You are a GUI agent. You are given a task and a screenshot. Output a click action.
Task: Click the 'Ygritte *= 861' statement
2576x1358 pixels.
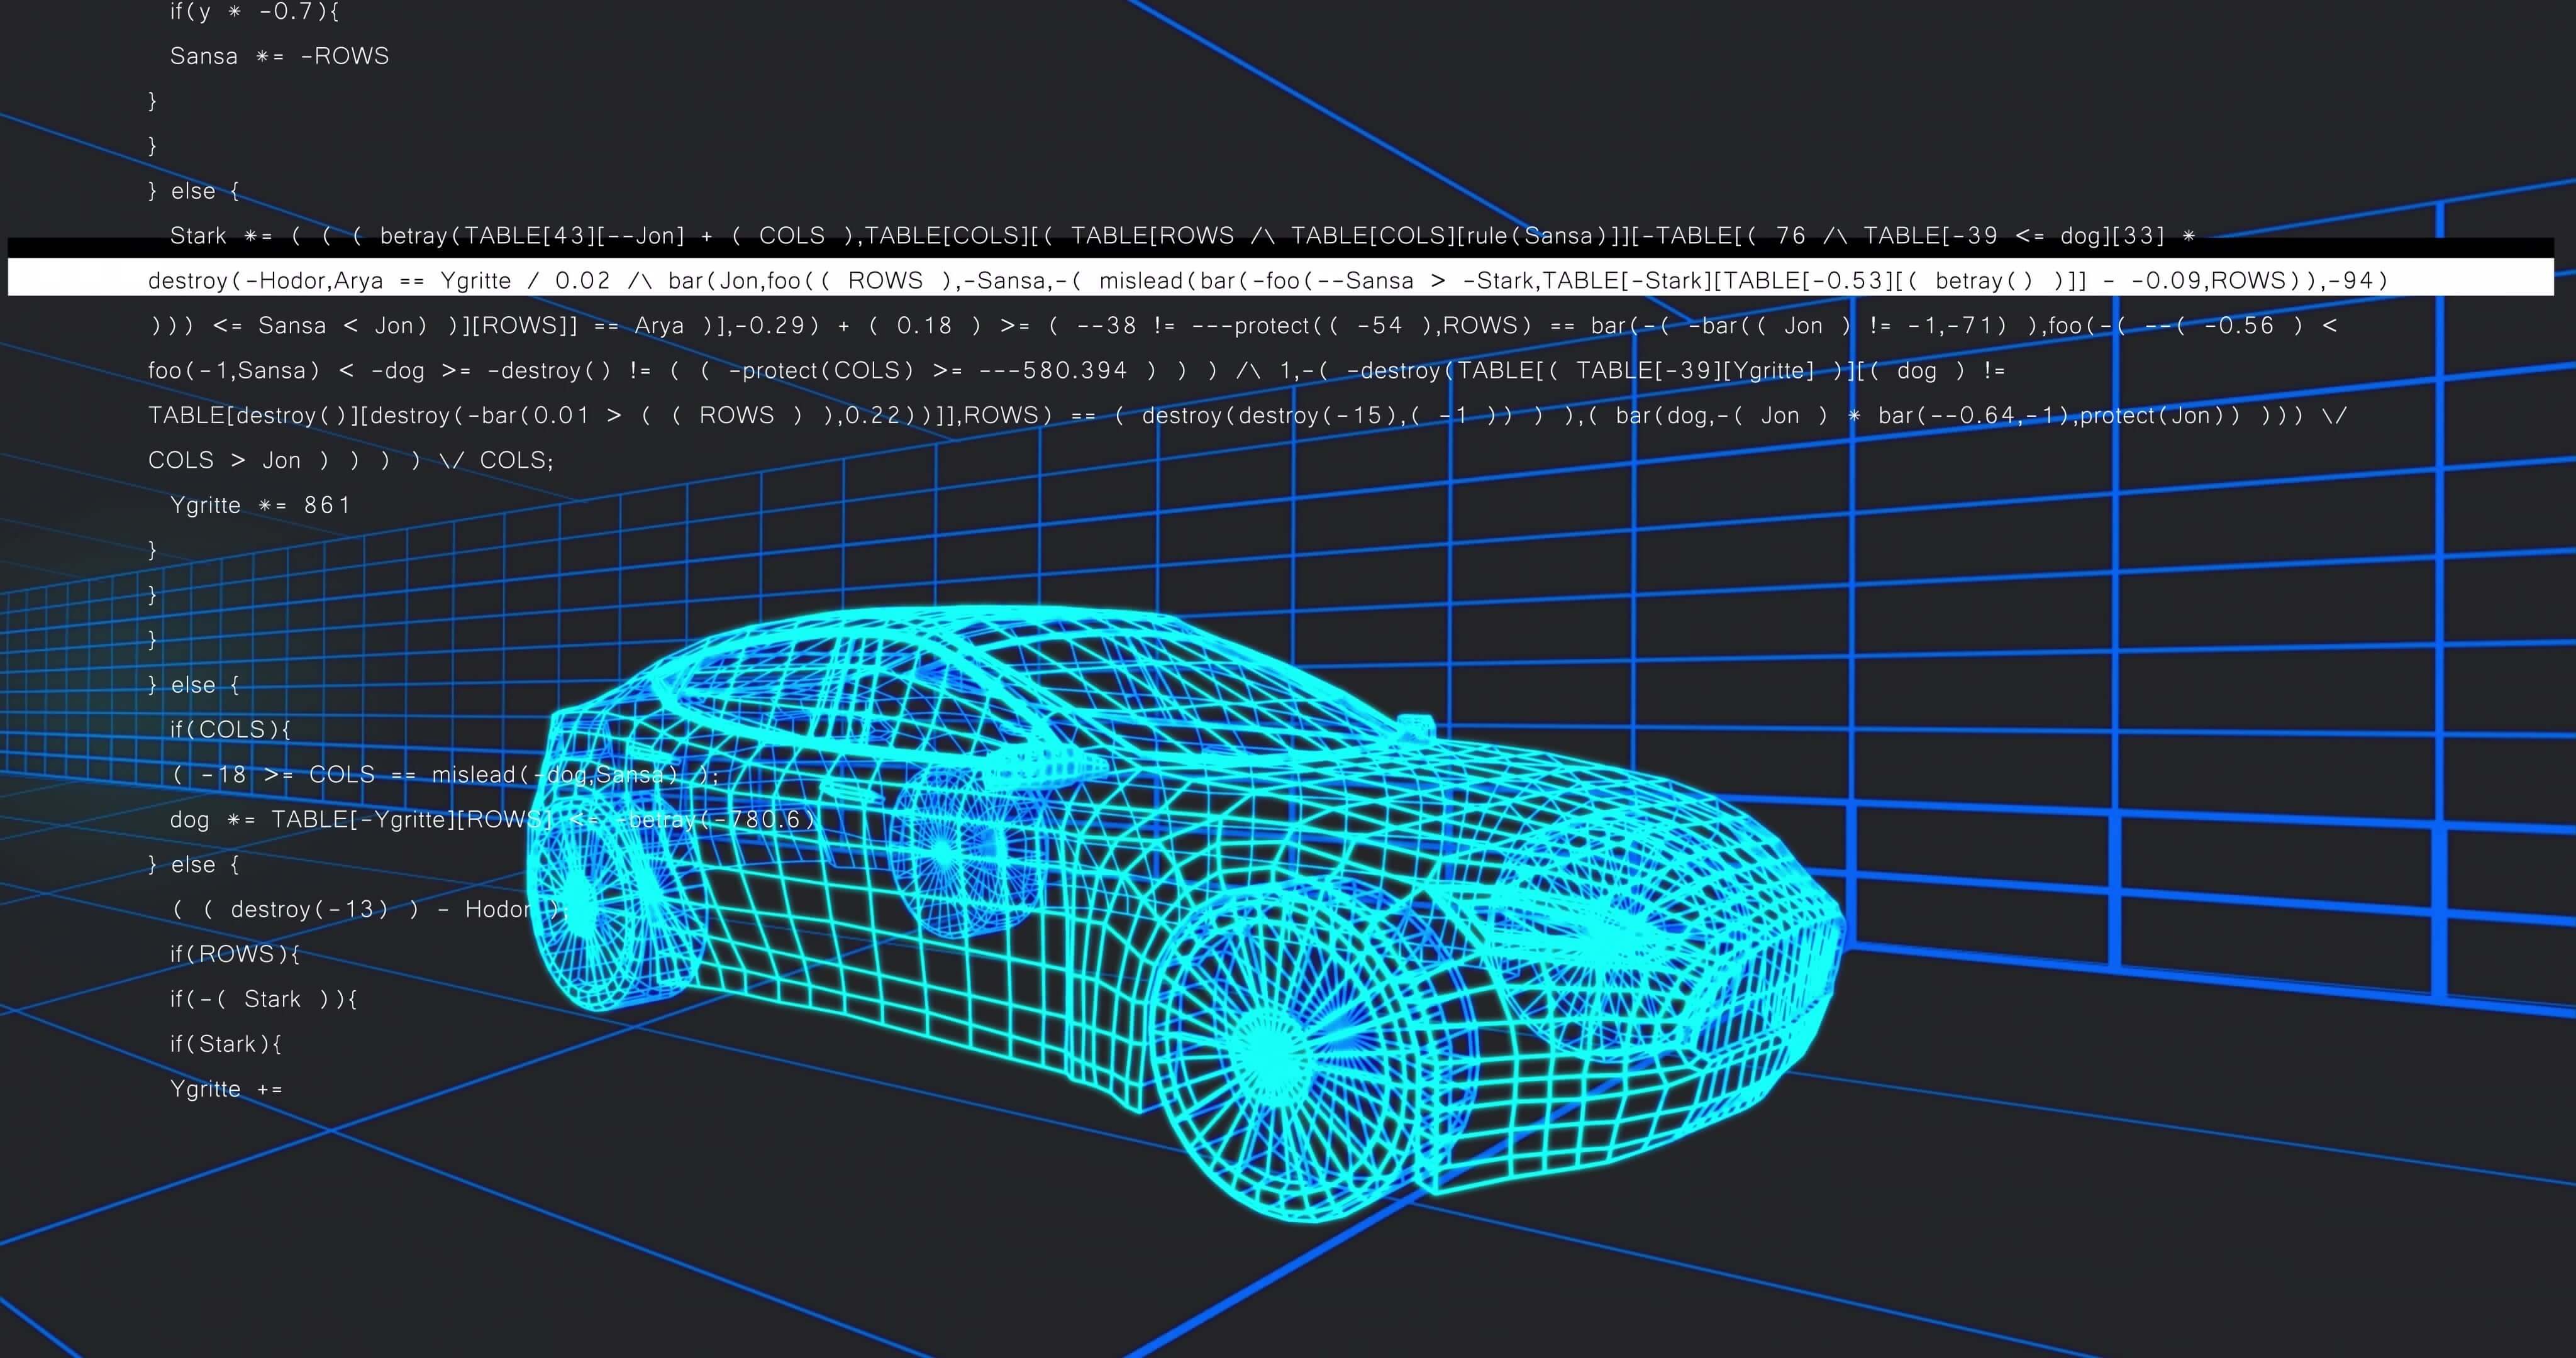260,505
